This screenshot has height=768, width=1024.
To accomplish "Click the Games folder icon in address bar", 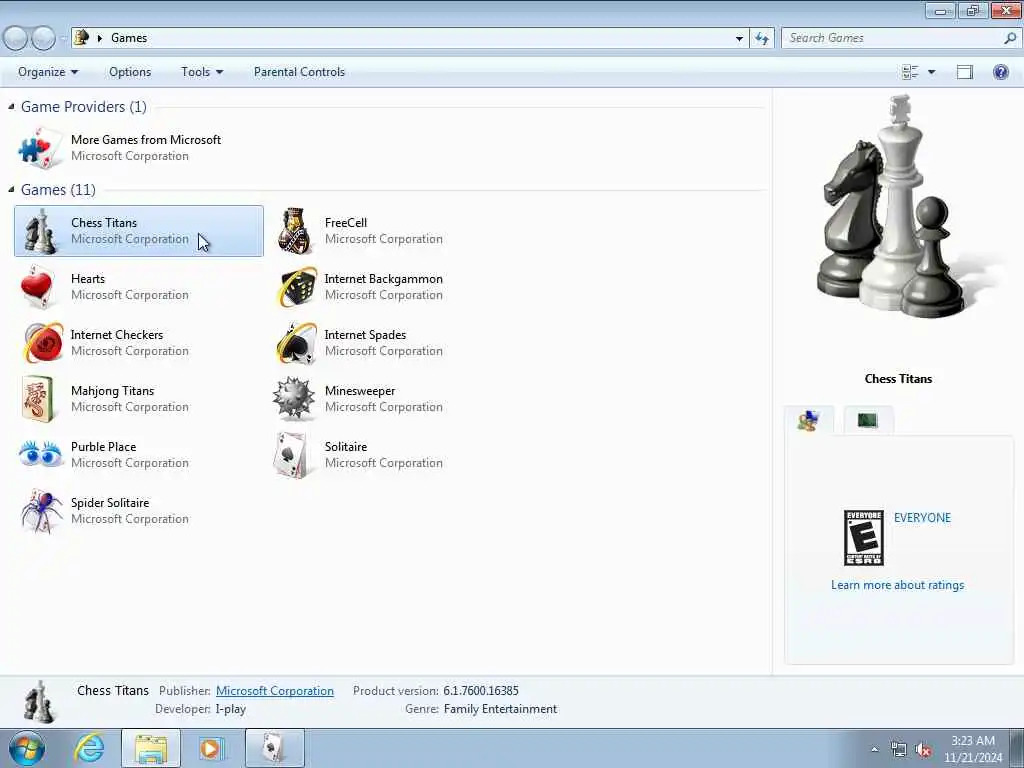I will click(x=81, y=37).
